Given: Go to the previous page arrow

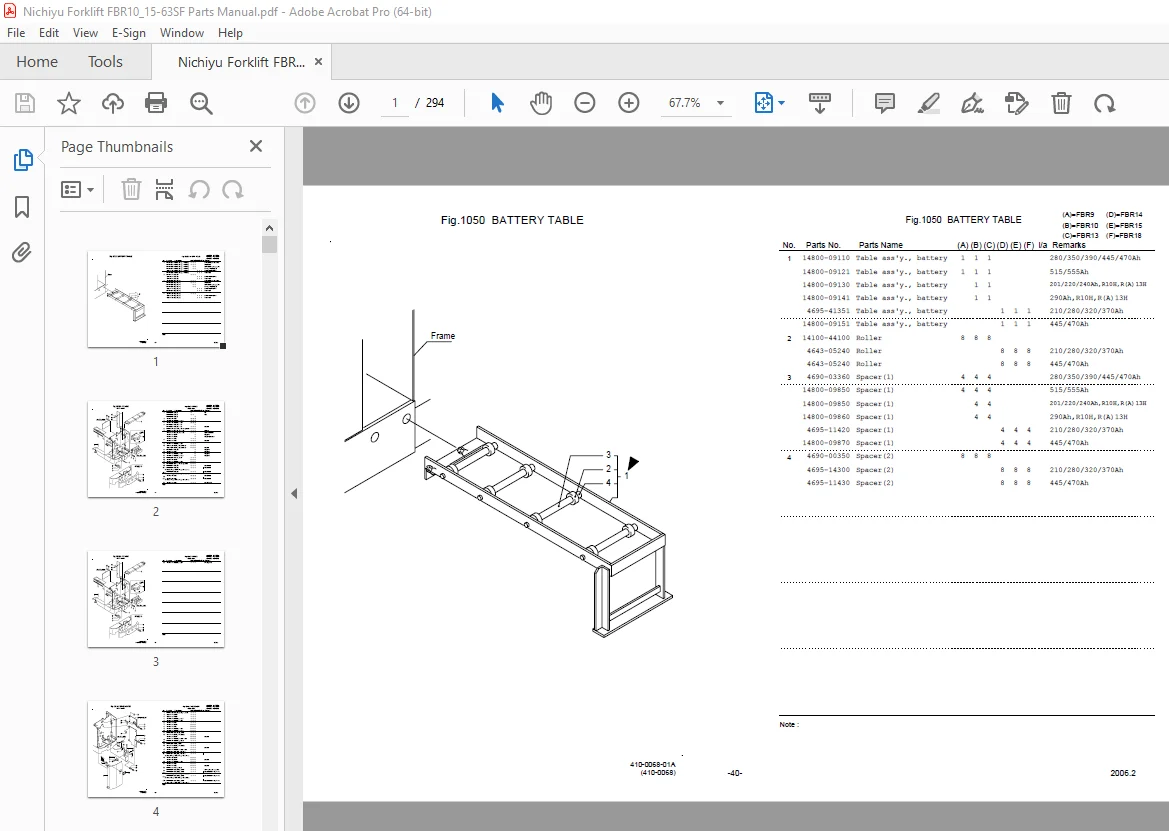Looking at the screenshot, I should (x=305, y=103).
